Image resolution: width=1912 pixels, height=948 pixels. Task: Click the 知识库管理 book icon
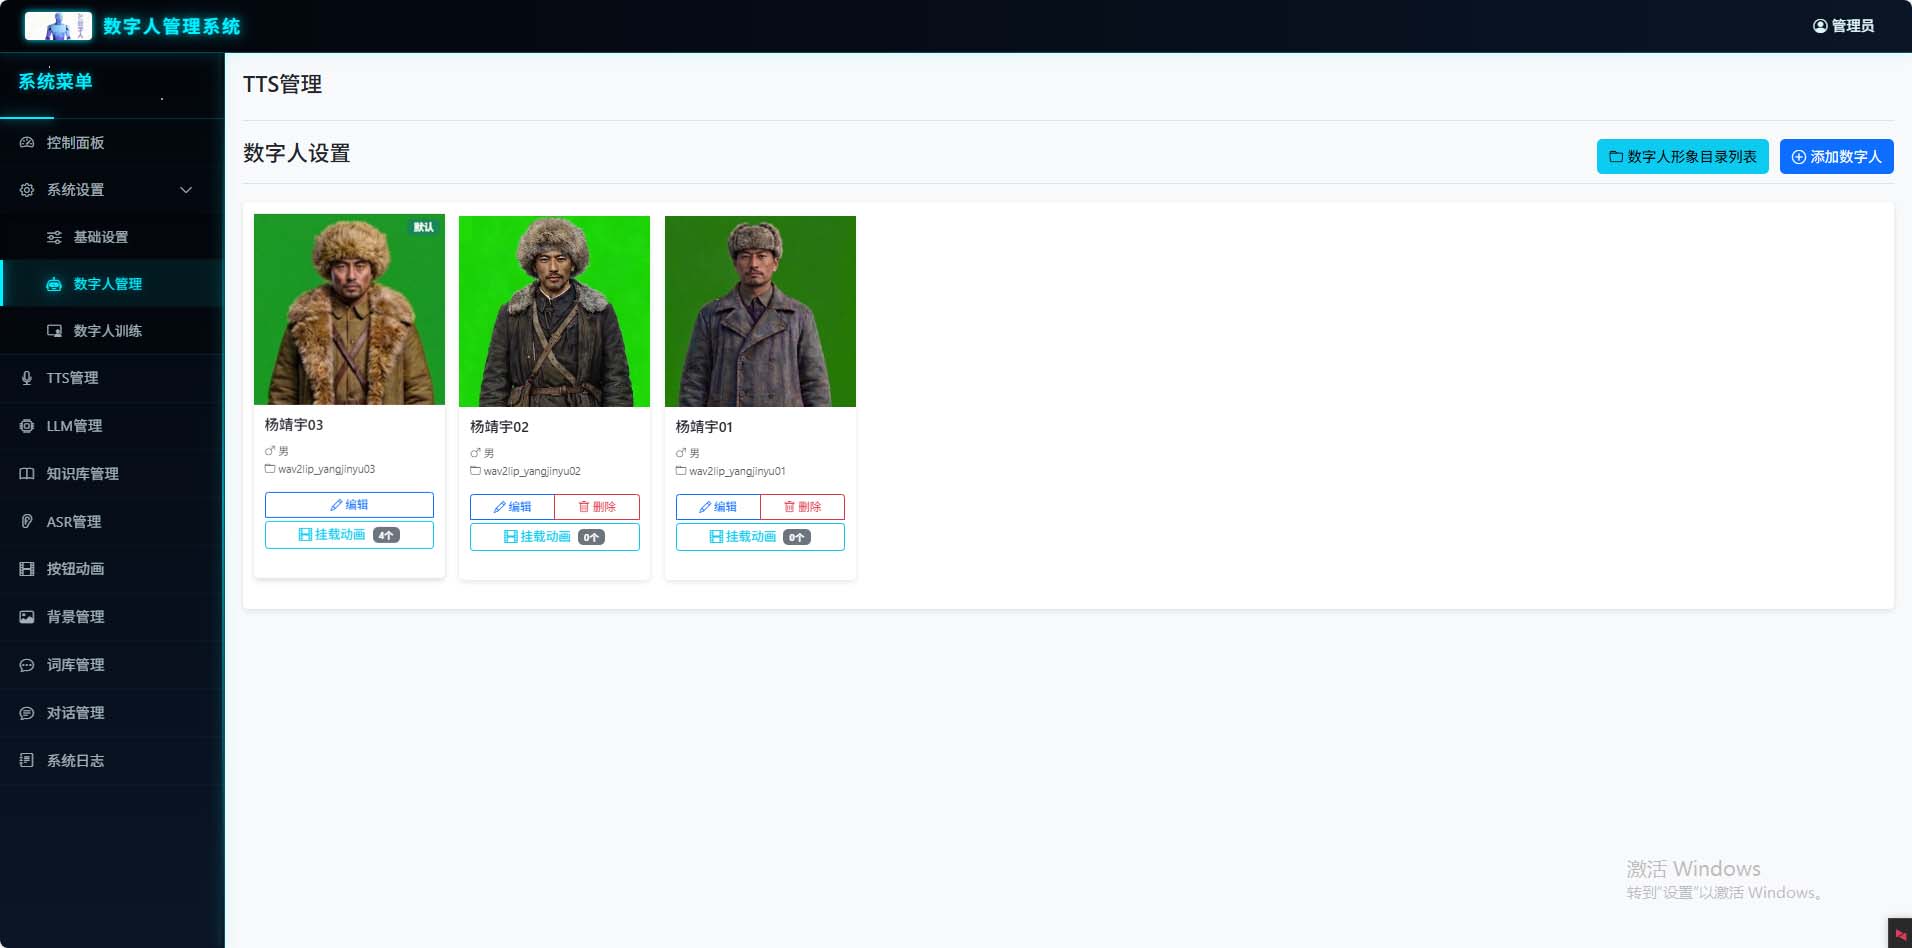(27, 474)
